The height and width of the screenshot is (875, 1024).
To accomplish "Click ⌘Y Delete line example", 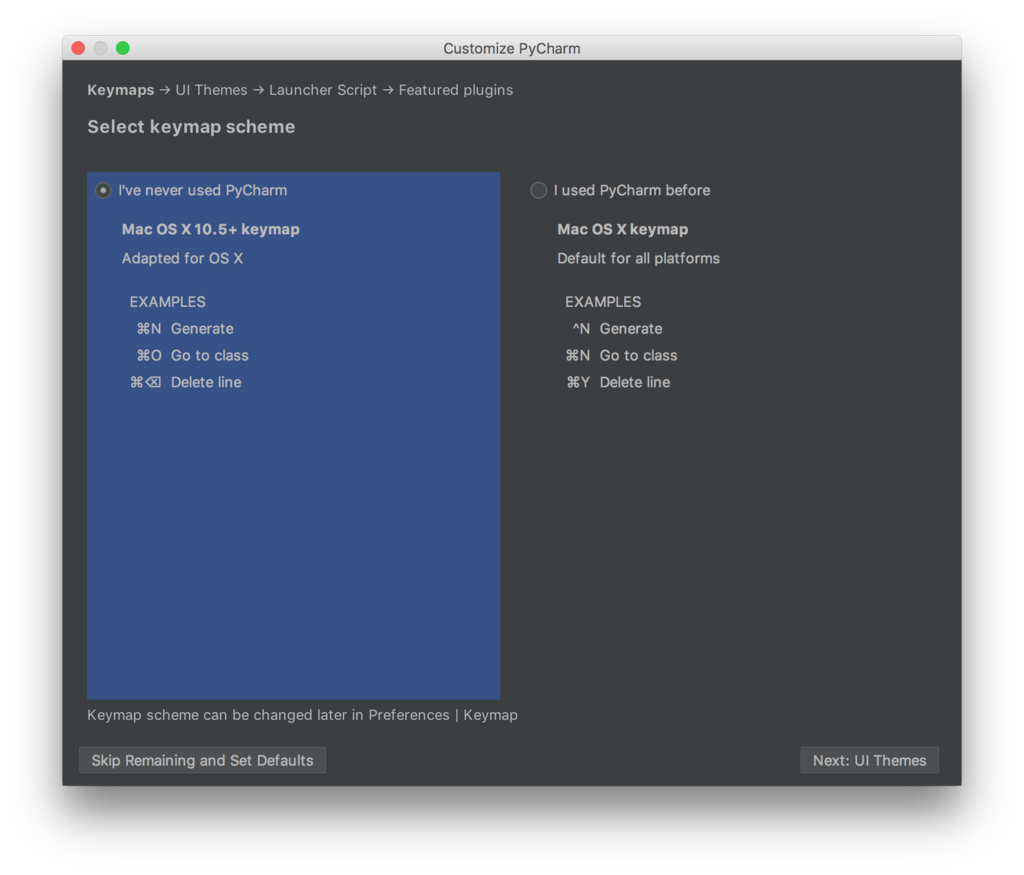I will pos(618,382).
